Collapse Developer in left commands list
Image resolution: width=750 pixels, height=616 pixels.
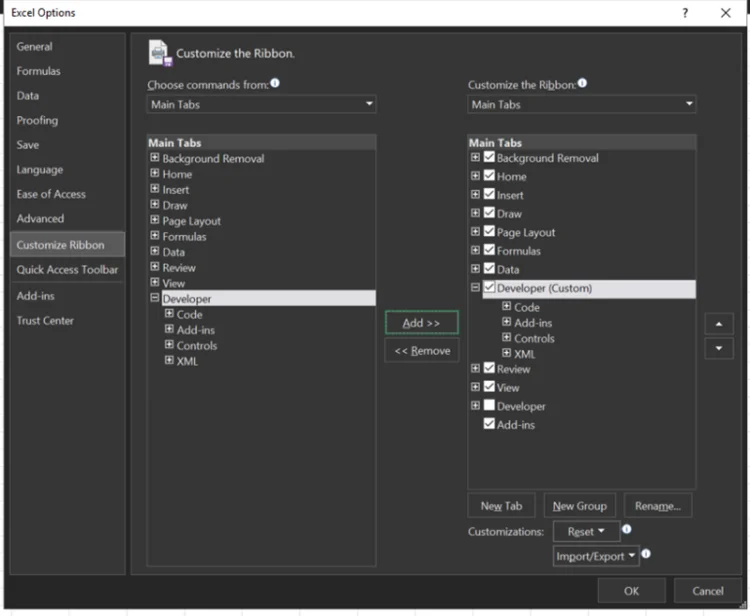[154, 298]
